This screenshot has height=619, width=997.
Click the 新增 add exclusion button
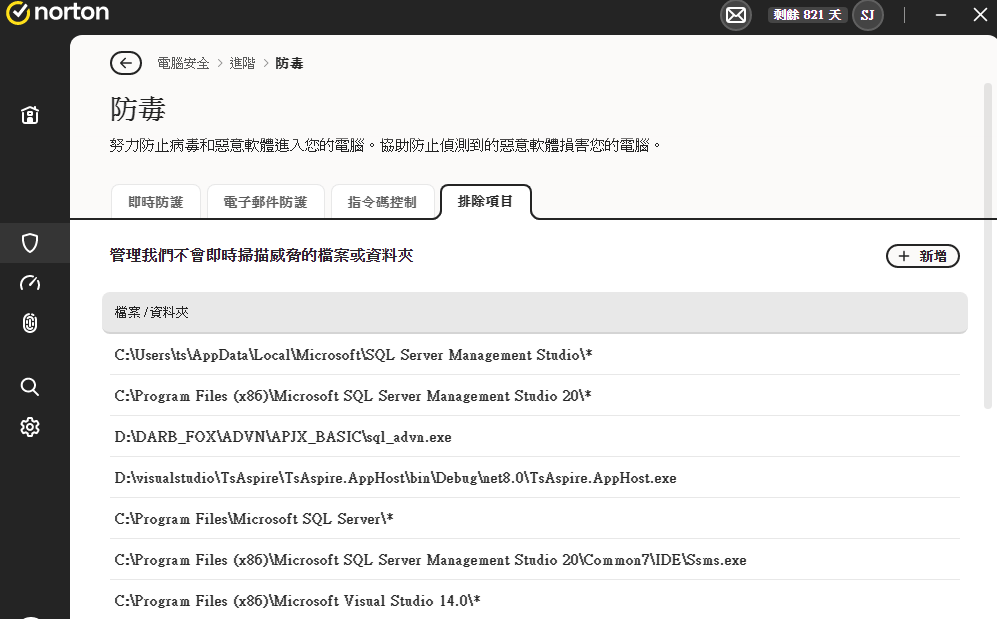click(923, 256)
